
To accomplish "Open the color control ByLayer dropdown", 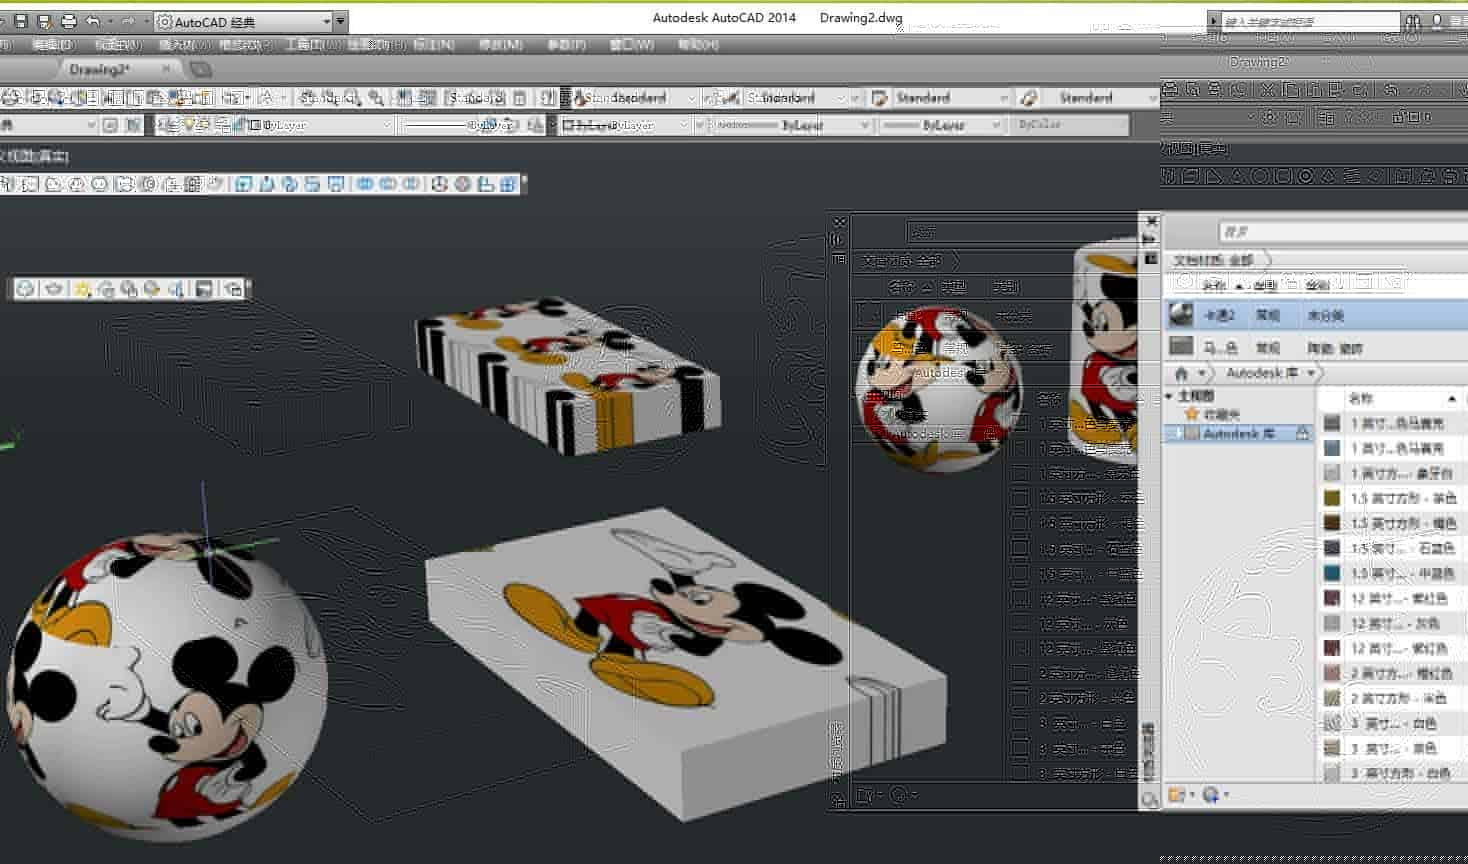I will click(x=624, y=125).
